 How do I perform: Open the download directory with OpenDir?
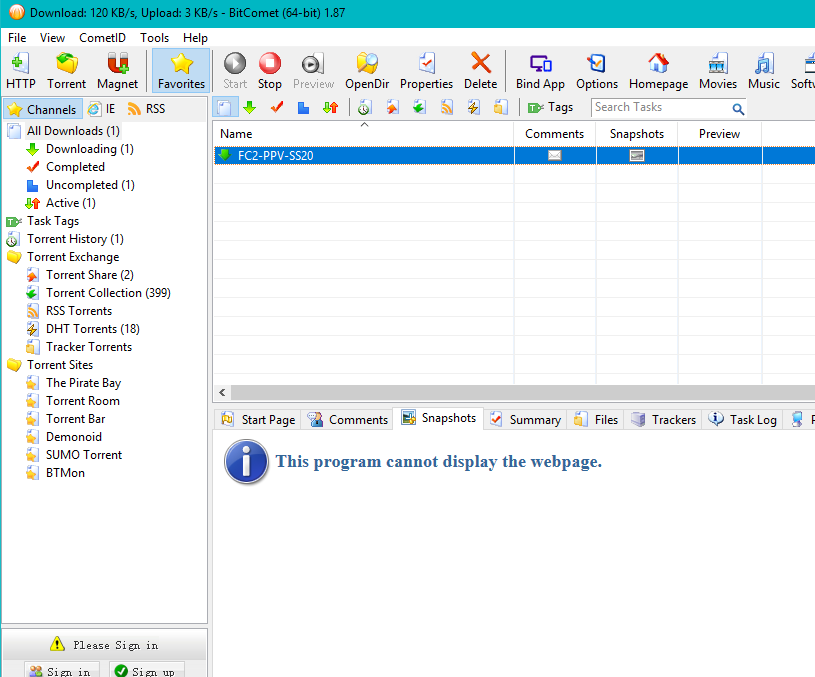[367, 71]
